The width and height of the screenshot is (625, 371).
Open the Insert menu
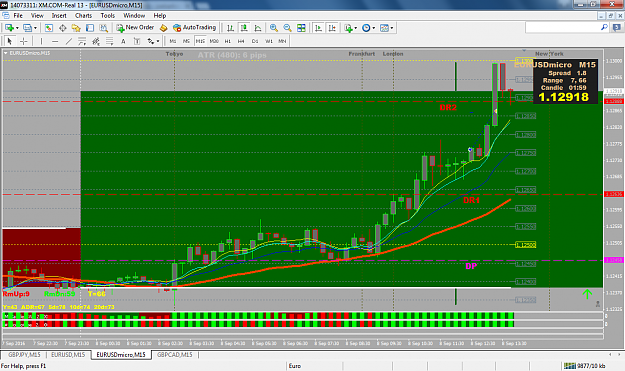click(59, 16)
